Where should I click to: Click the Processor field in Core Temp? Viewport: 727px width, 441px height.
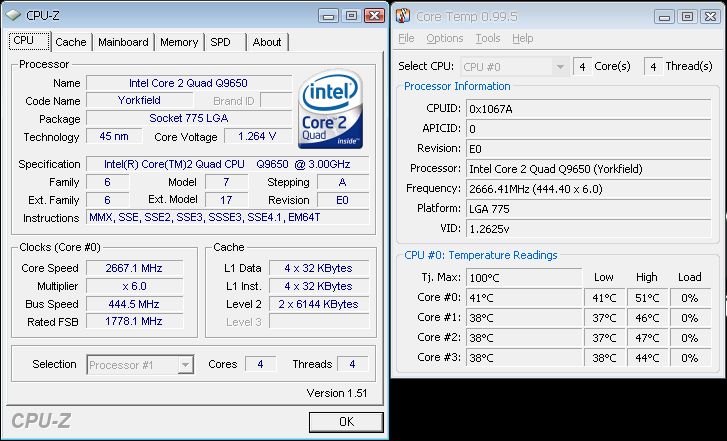588,169
